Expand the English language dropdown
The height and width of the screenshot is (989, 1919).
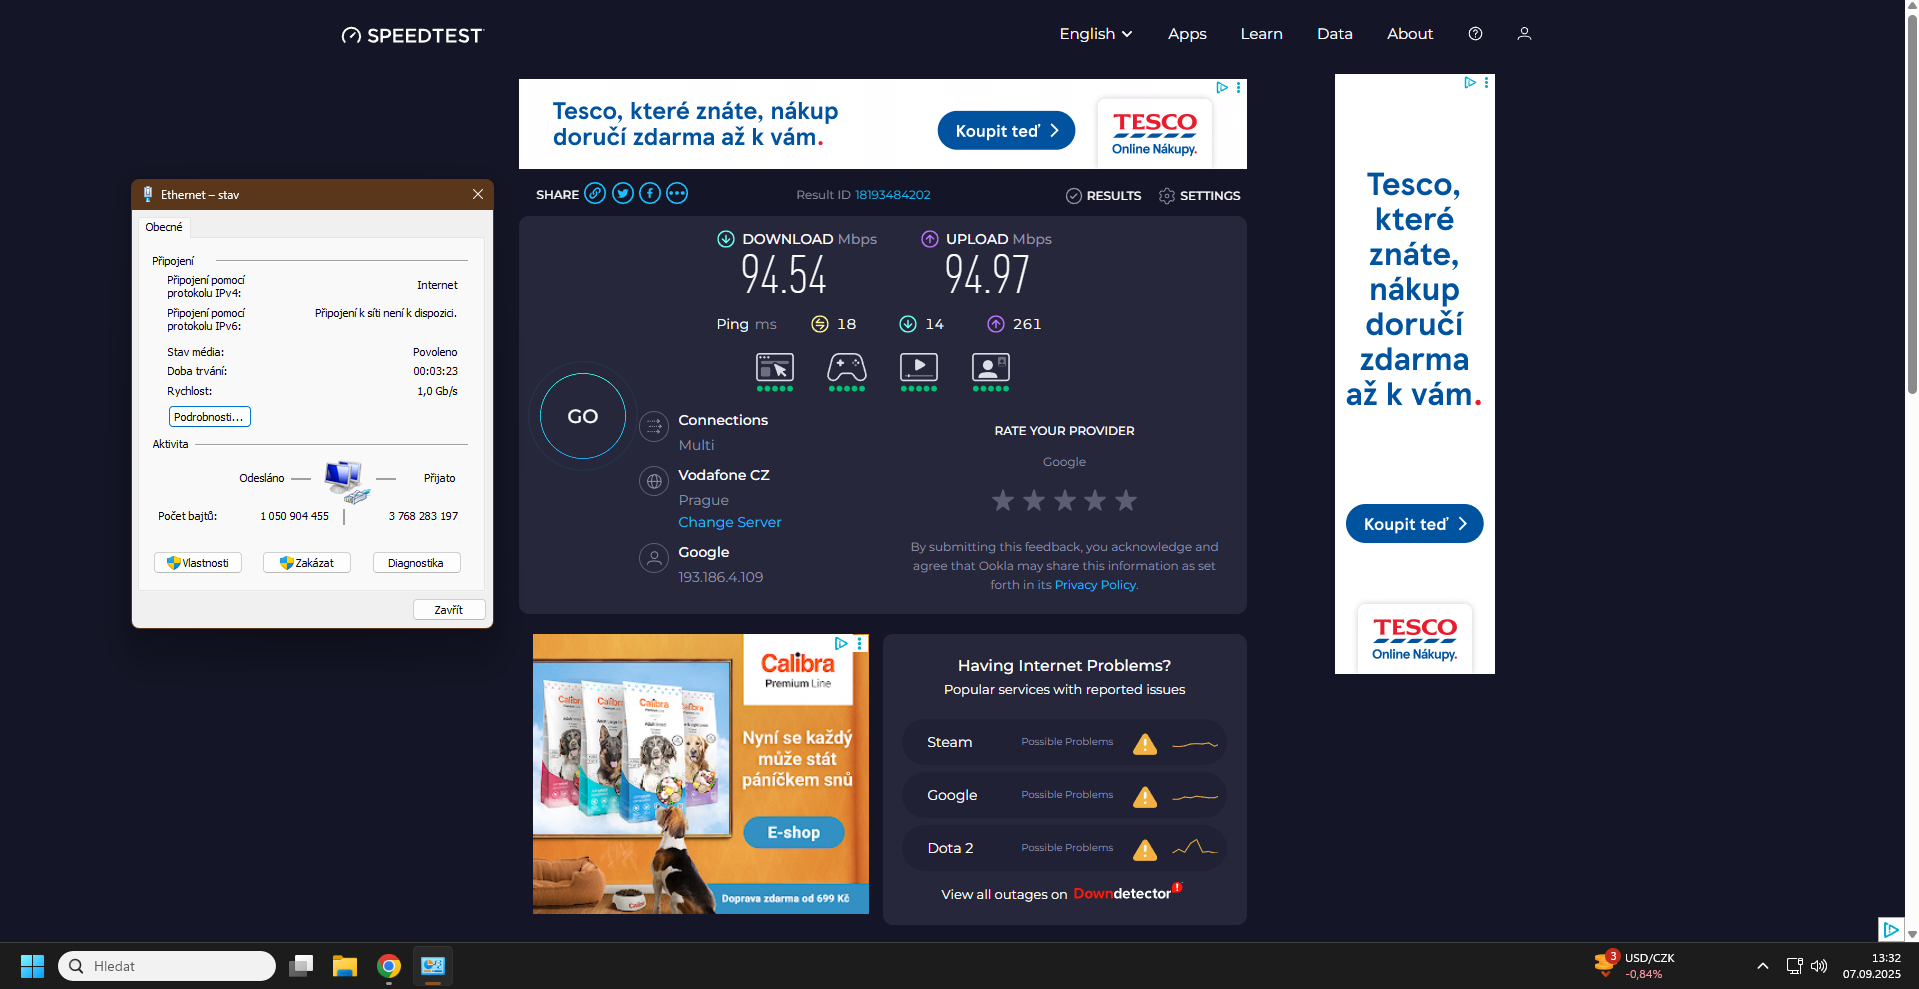coord(1096,33)
